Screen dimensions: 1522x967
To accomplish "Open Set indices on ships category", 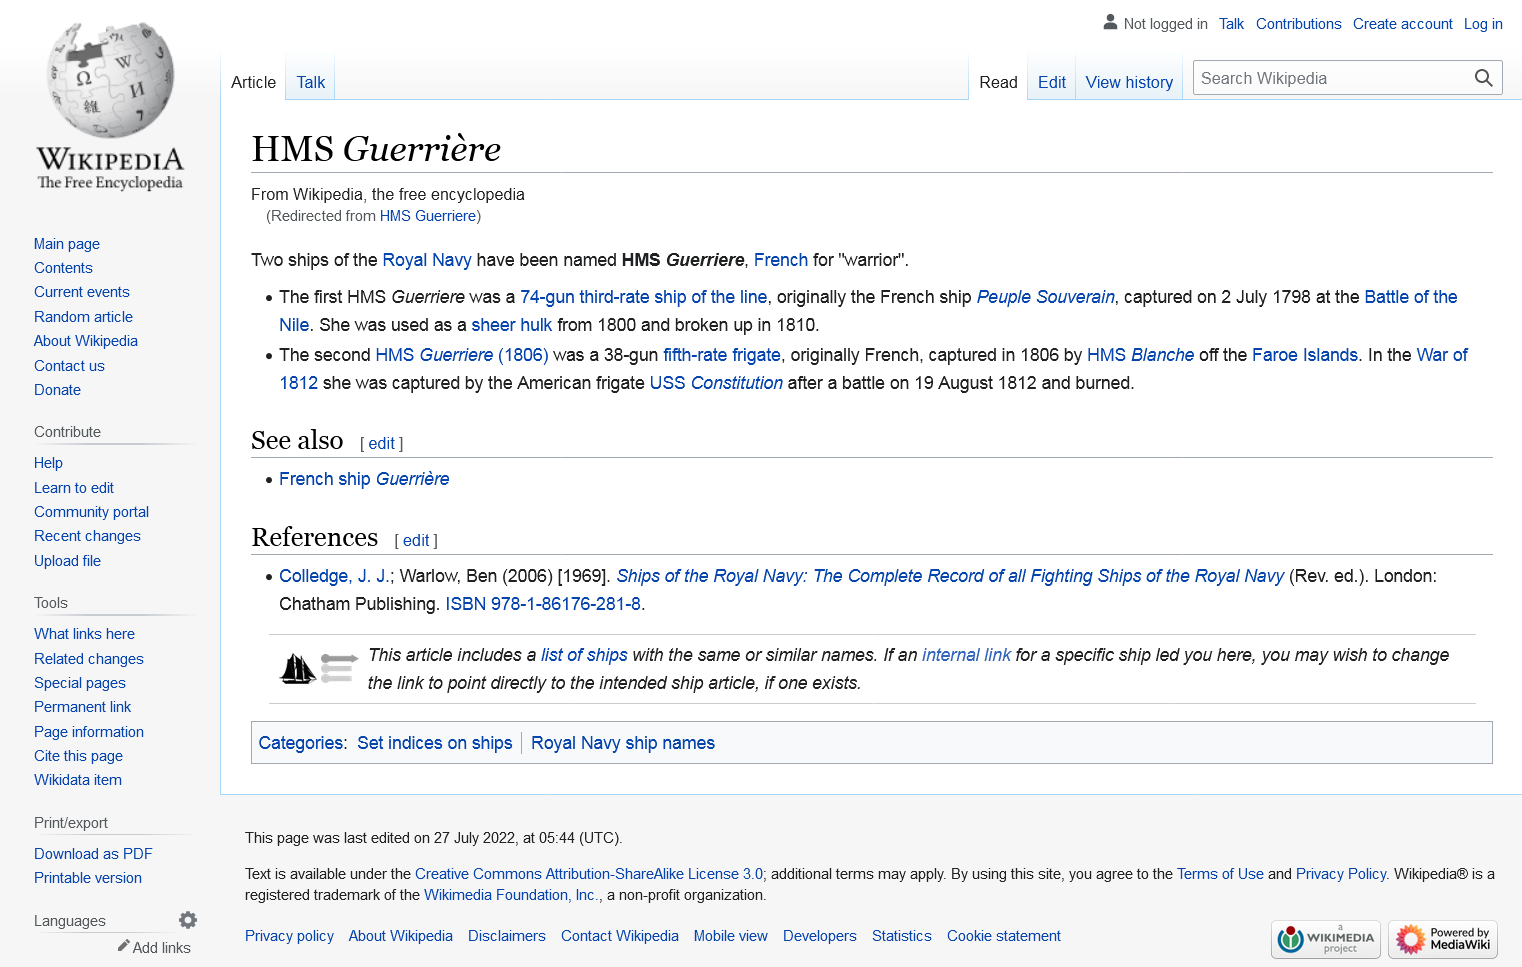I will pos(435,743).
